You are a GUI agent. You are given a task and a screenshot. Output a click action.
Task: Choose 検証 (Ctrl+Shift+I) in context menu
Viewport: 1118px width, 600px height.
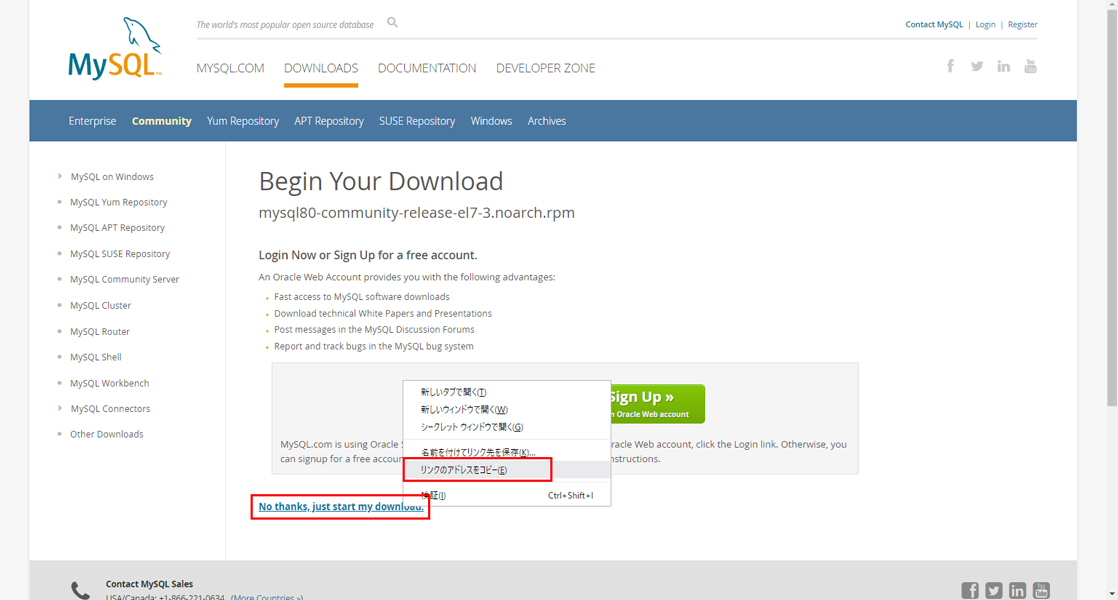506,495
